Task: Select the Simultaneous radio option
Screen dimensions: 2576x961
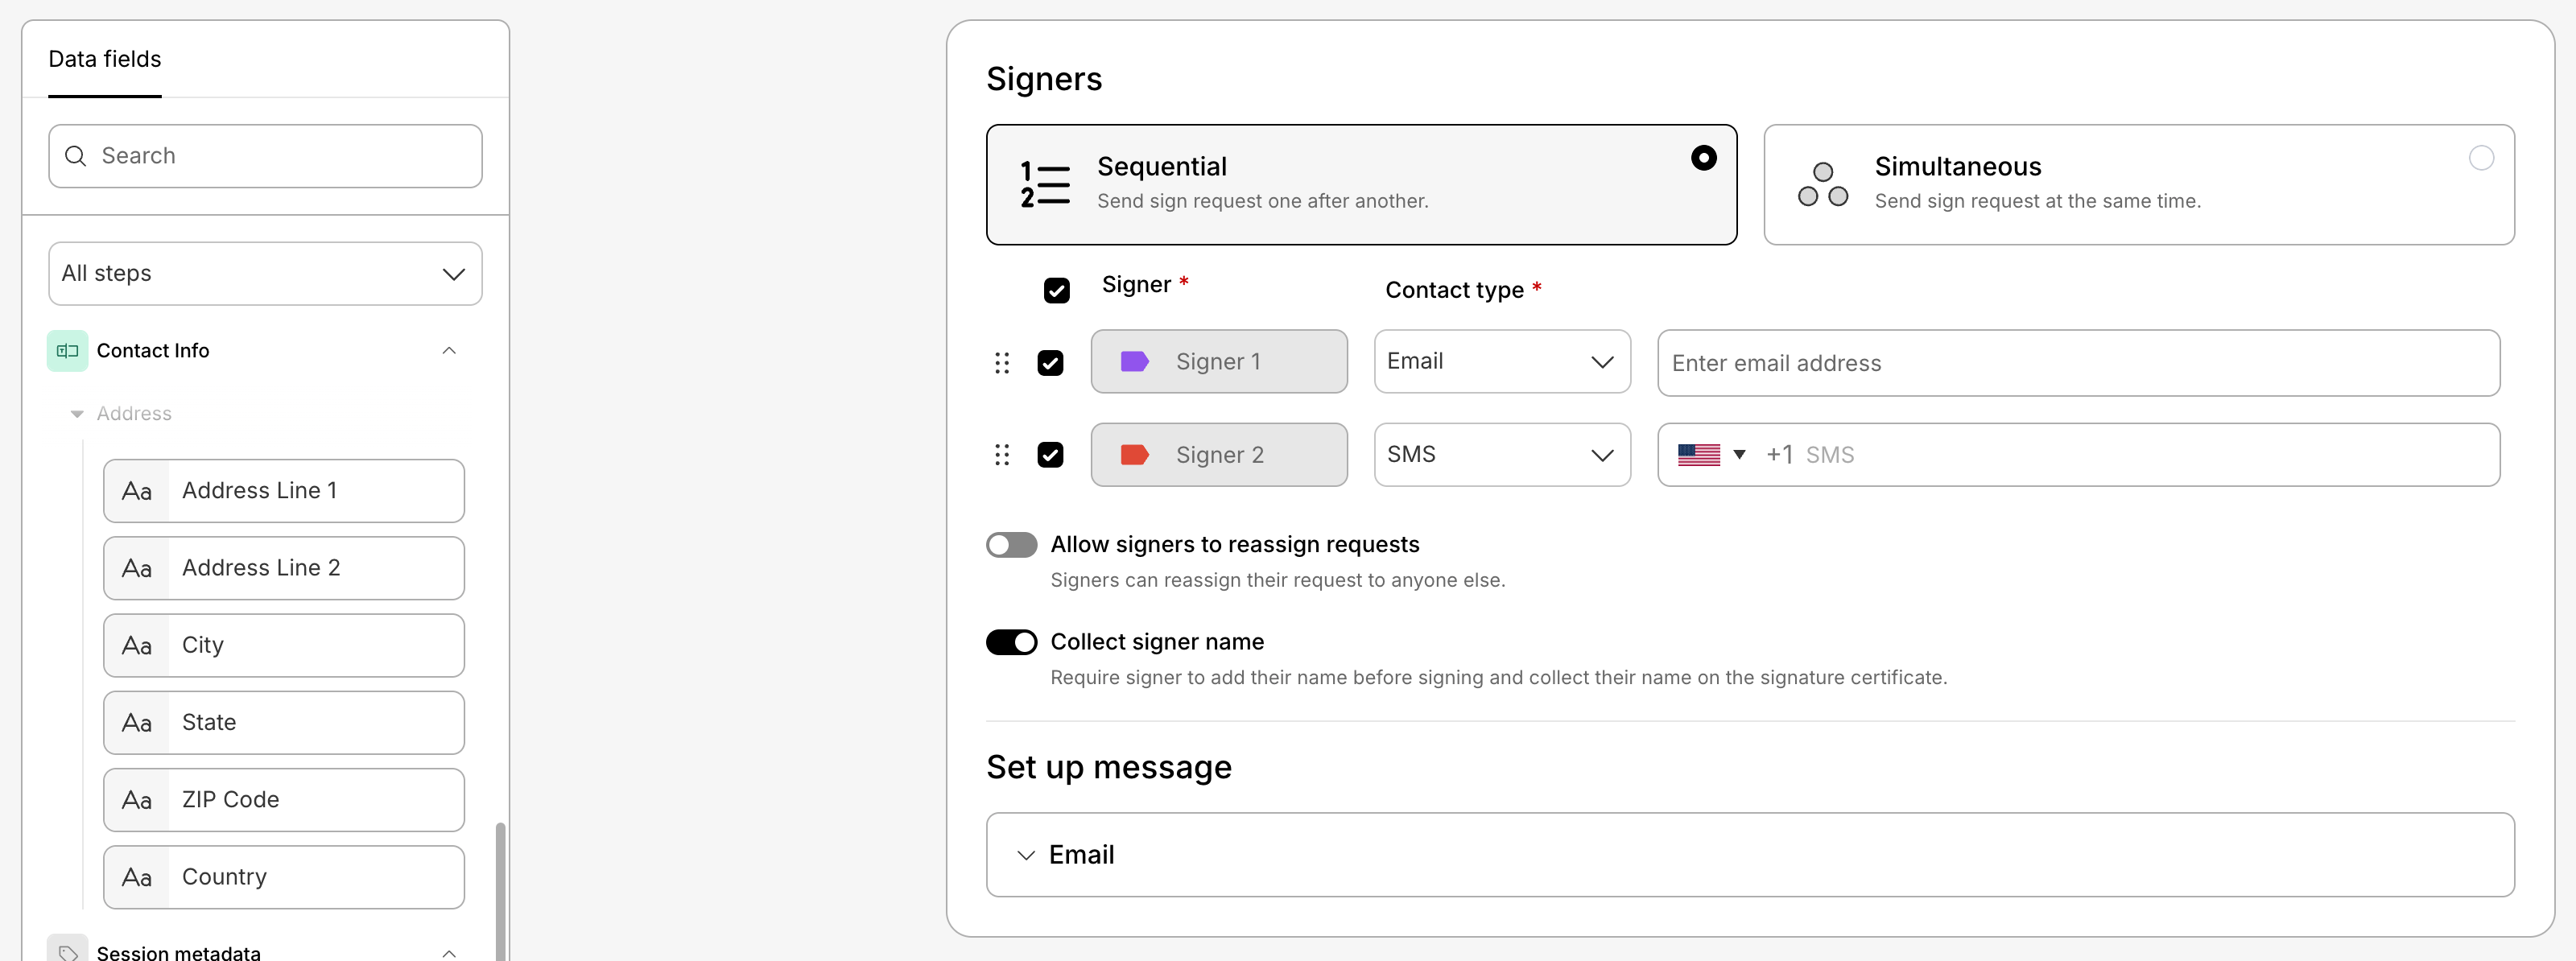Action: (x=2480, y=158)
